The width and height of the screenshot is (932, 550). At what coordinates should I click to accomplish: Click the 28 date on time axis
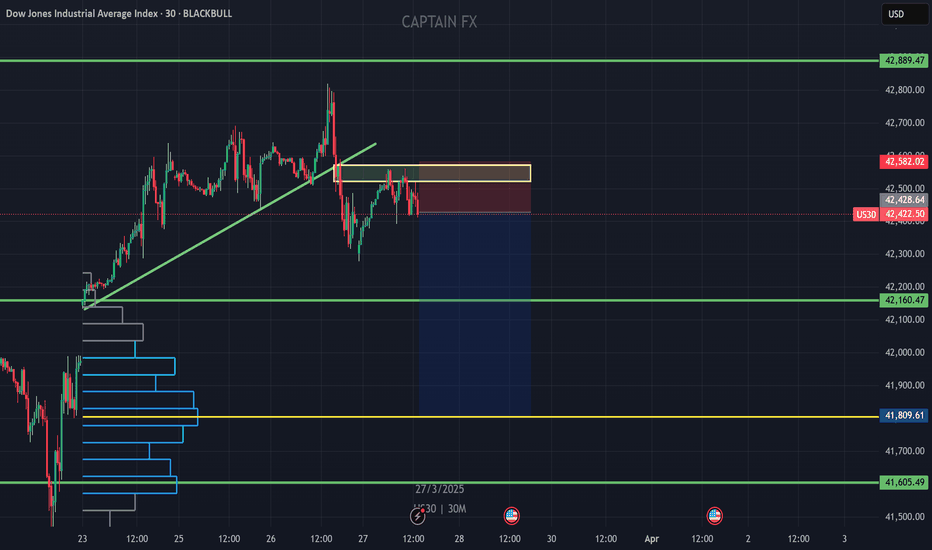[459, 539]
